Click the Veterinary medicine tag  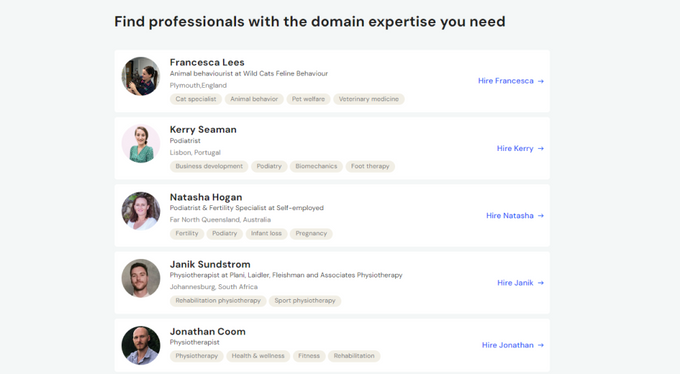coord(369,99)
